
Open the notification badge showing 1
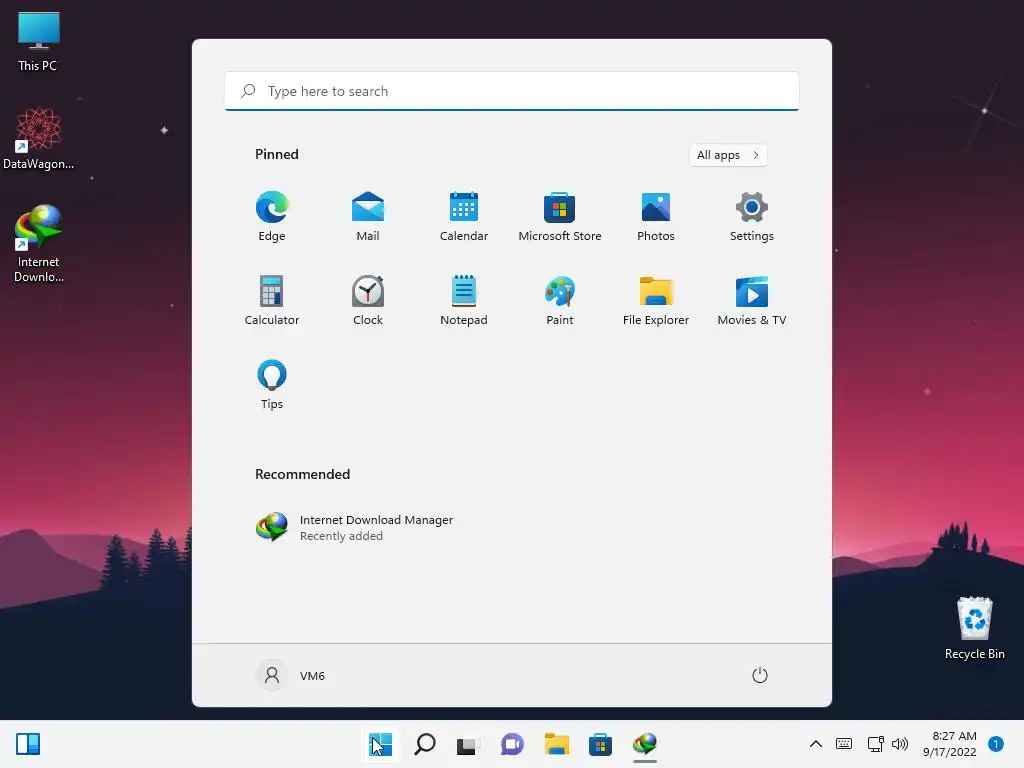click(x=995, y=744)
